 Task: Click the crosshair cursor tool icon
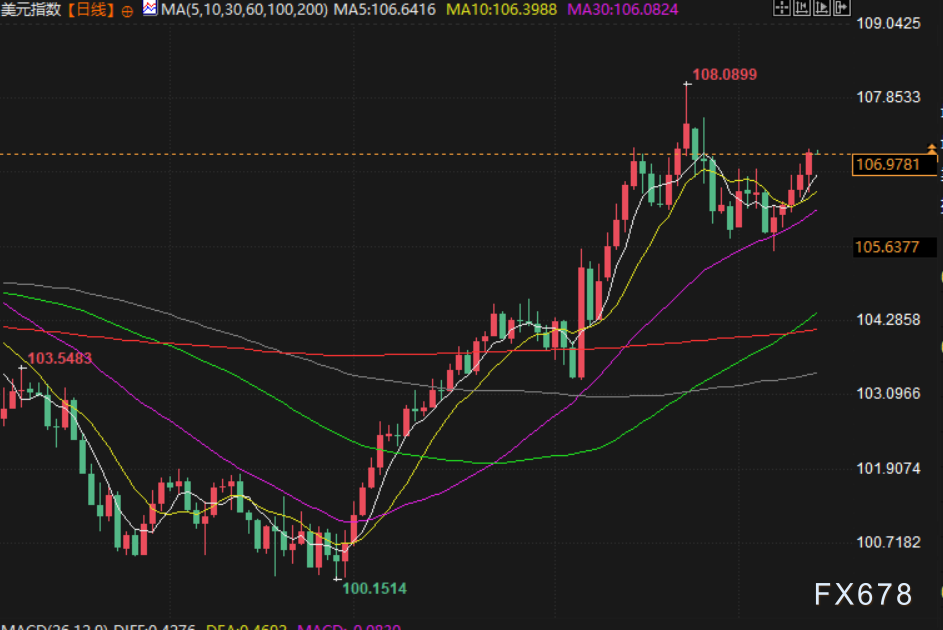(x=781, y=7)
